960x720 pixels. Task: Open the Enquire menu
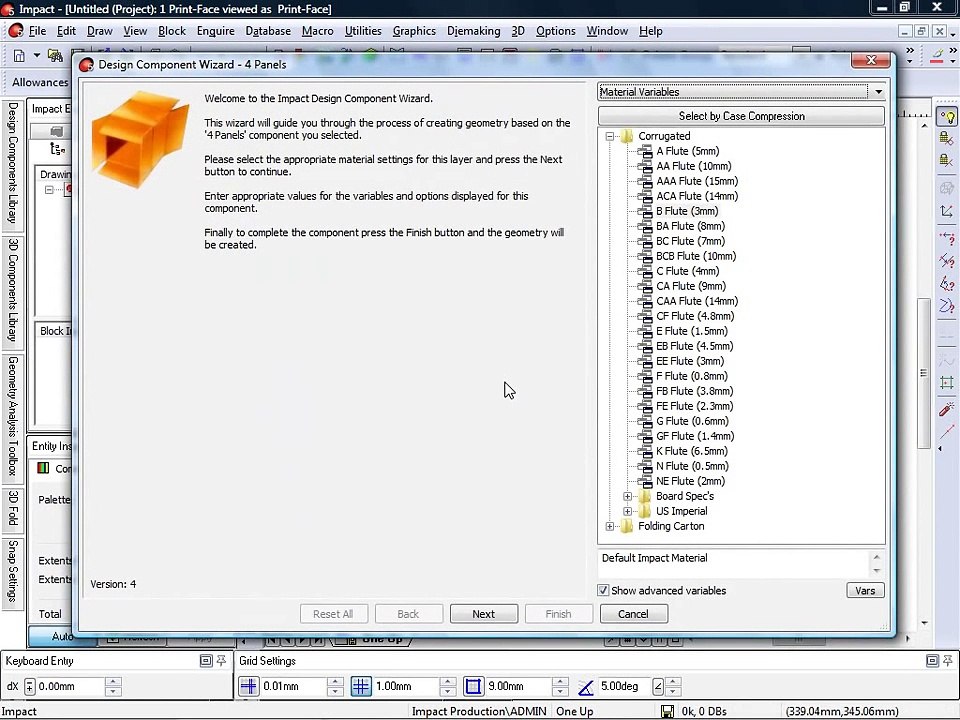(216, 31)
